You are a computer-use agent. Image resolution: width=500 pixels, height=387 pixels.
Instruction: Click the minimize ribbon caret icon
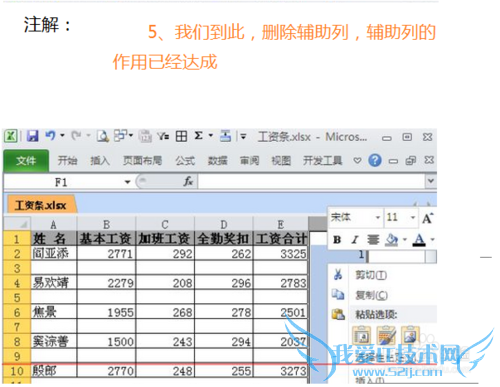coord(357,161)
